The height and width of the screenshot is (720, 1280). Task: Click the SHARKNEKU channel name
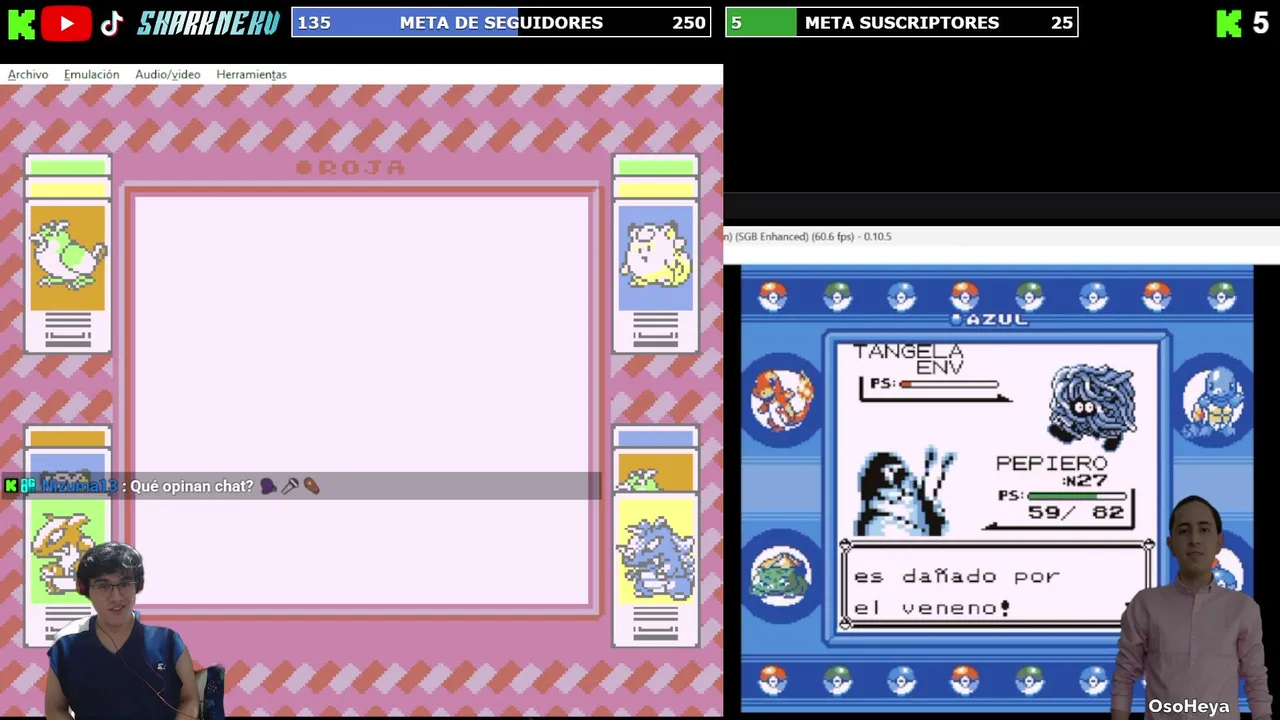(208, 23)
